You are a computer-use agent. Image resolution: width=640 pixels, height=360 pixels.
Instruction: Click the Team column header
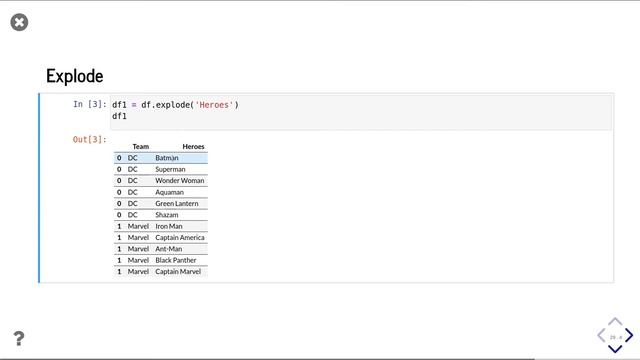(x=141, y=147)
